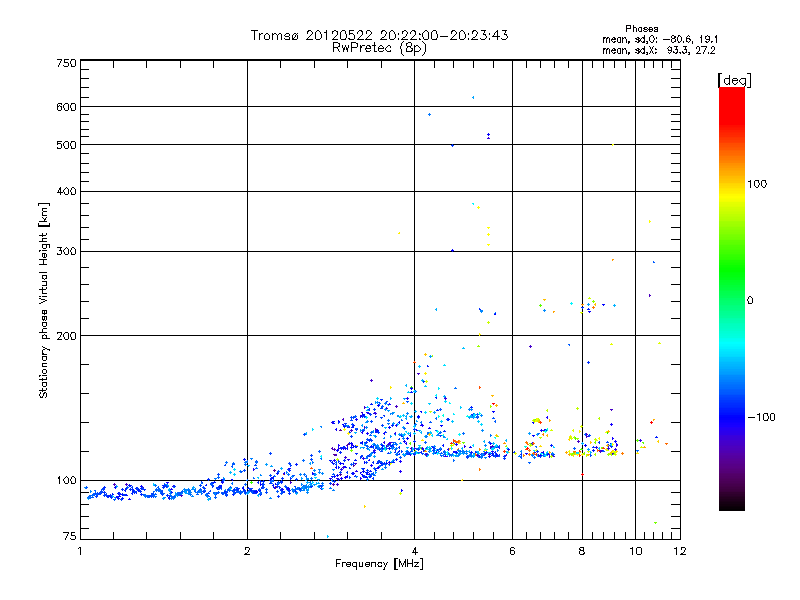Click the y-axis tick label "200"
Viewport: 800px width, 600px height.
tap(66, 336)
